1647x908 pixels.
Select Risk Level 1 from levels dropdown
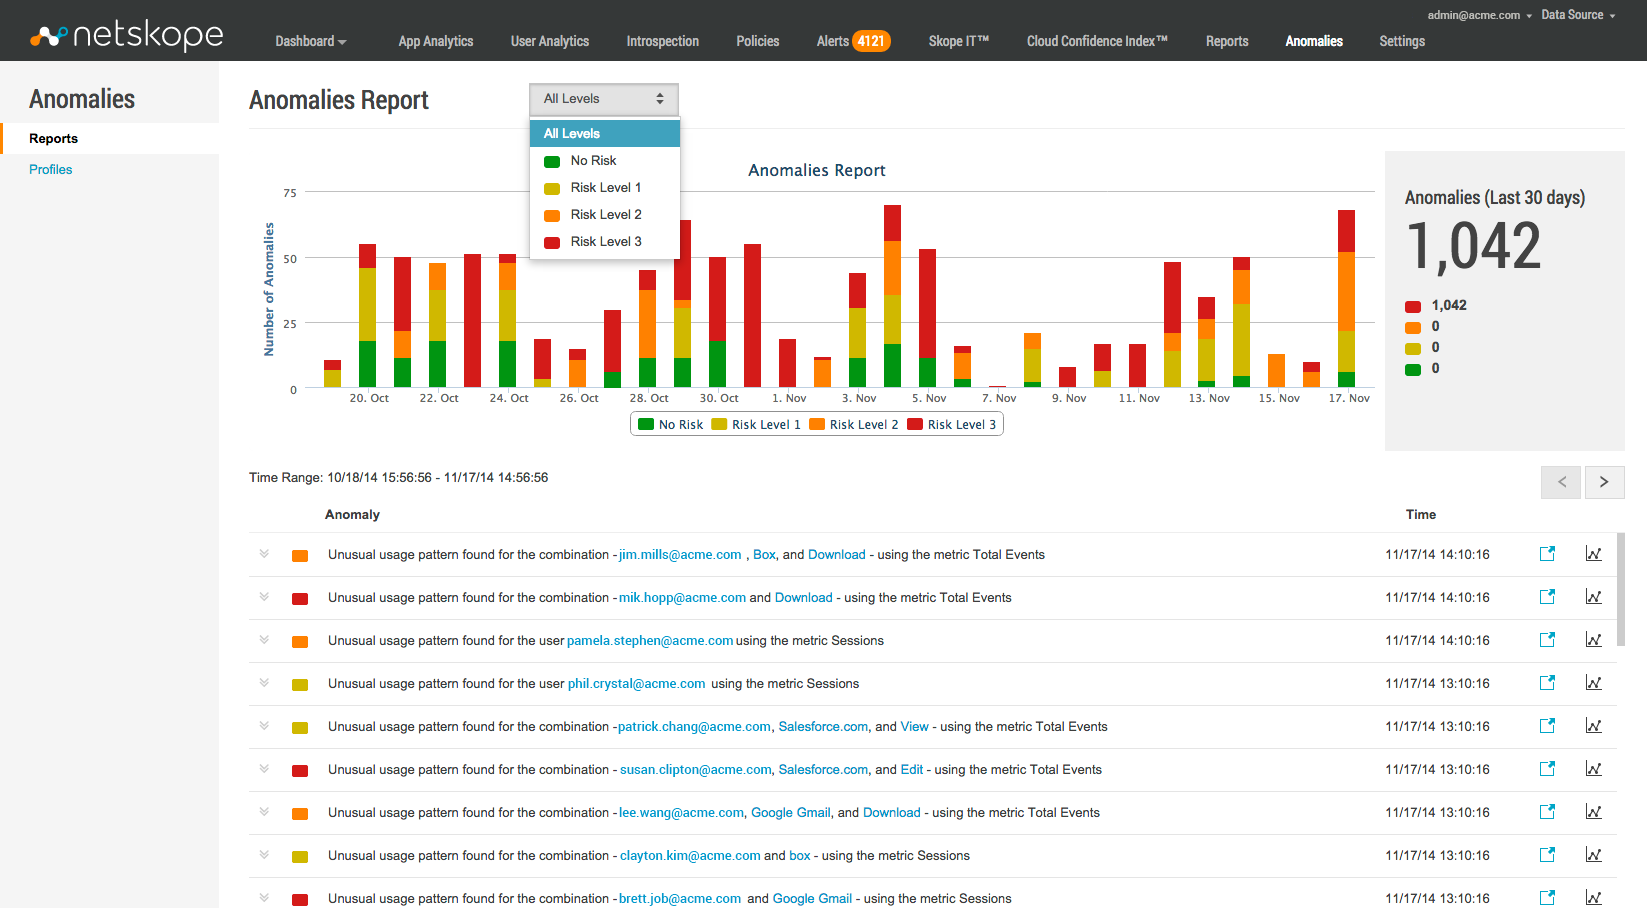click(x=605, y=188)
